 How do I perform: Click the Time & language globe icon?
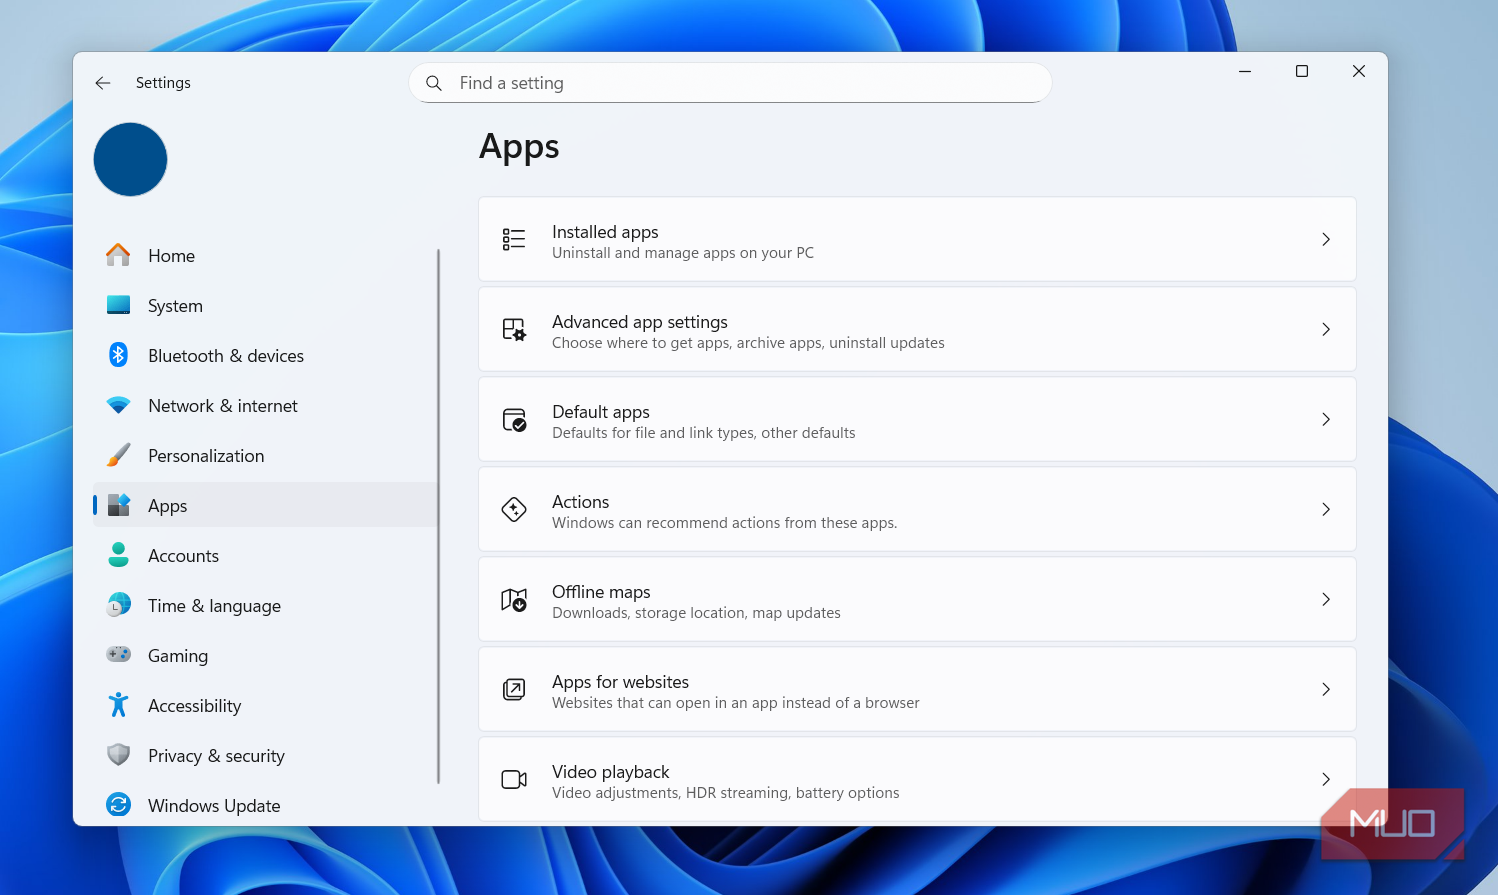(118, 605)
